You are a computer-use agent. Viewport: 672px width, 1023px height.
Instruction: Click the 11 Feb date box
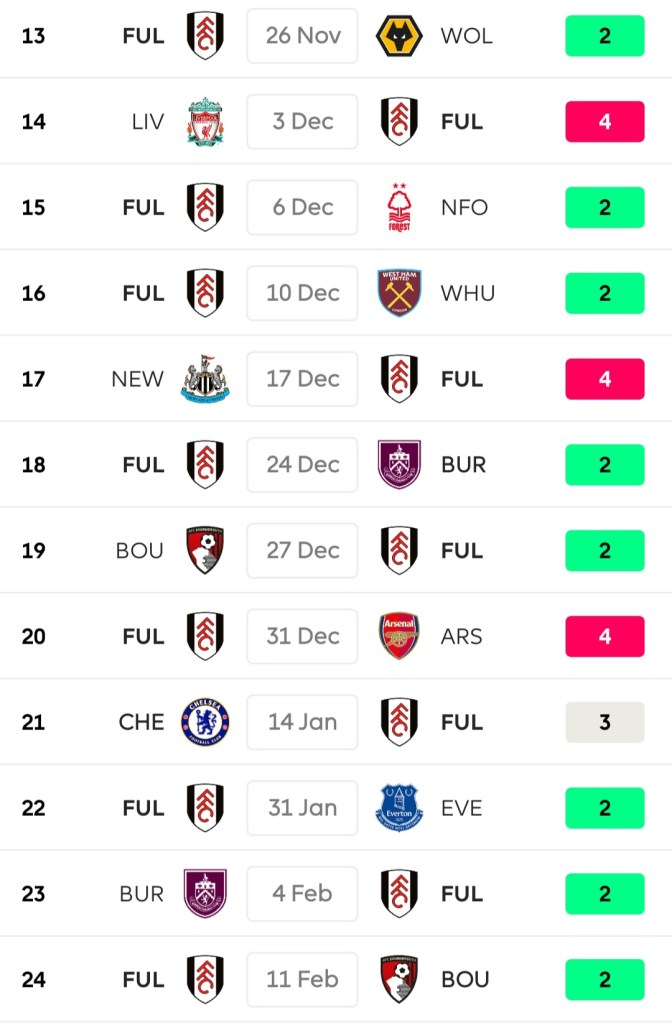pos(302,979)
